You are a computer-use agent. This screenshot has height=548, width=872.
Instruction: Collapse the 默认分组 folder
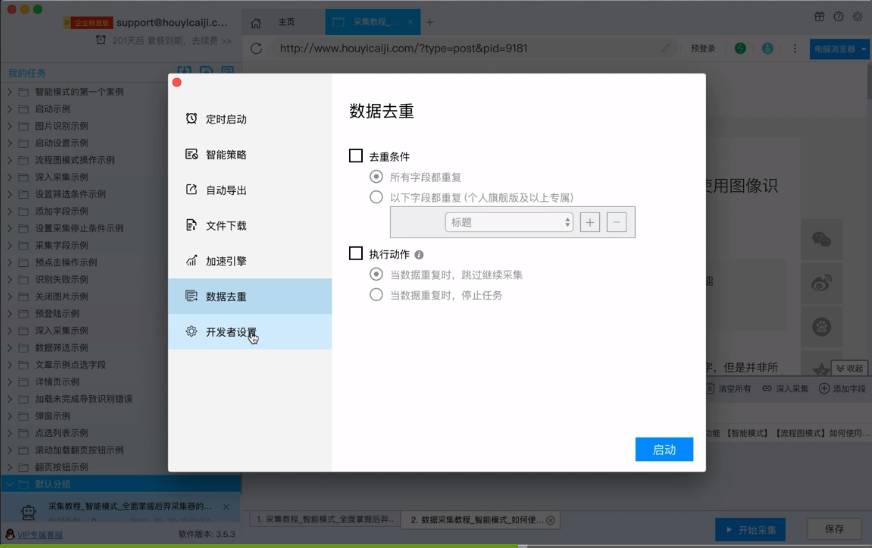tap(9, 484)
